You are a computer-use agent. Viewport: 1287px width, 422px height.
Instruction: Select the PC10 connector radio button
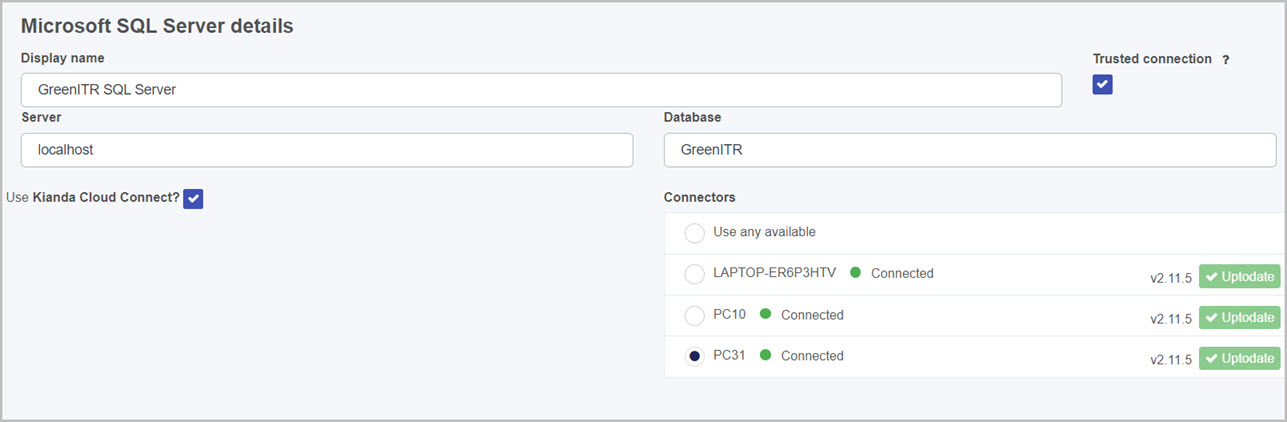click(x=694, y=315)
